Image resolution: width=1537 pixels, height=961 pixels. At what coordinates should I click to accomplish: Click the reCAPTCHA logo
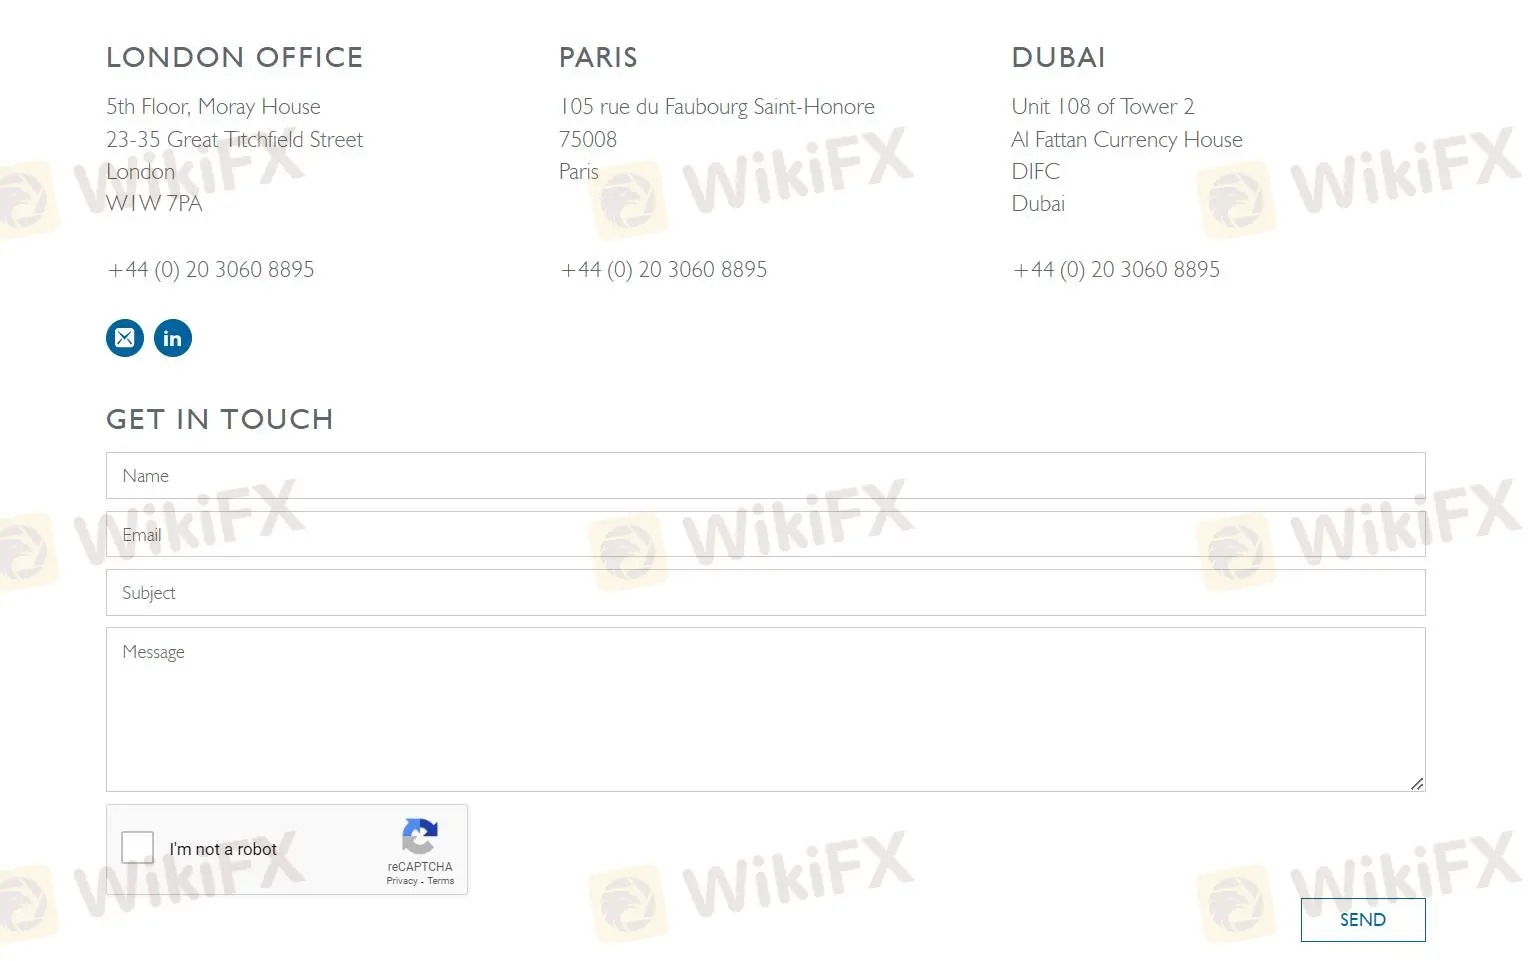point(420,836)
